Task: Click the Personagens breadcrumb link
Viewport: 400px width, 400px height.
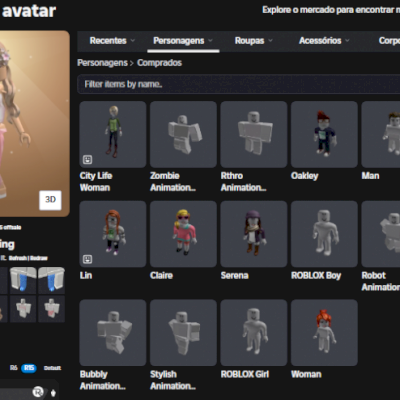Action: [102, 63]
